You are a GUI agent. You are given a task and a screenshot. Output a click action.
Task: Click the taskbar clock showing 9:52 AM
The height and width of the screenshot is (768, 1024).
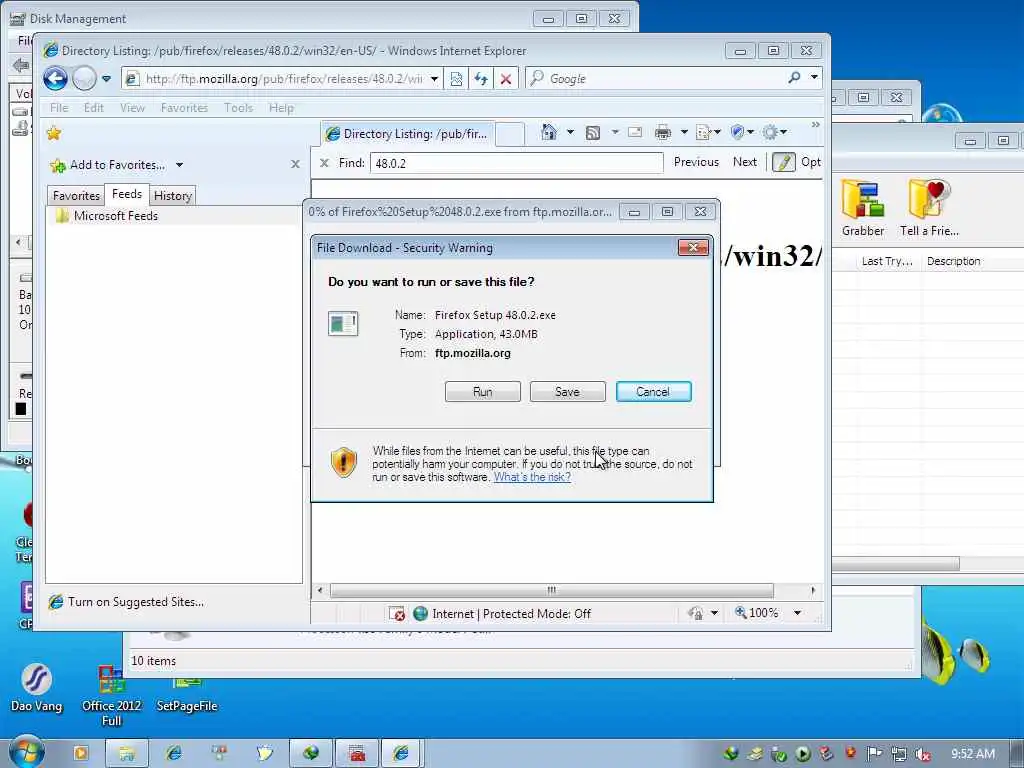973,754
